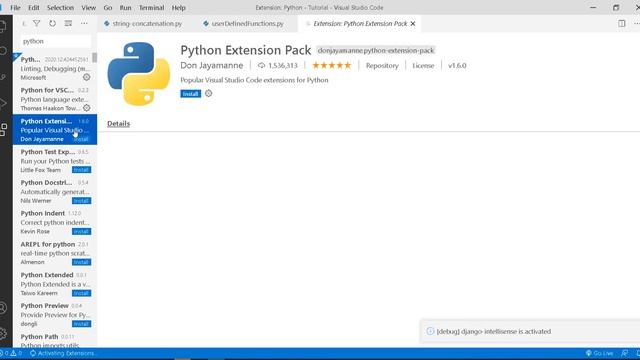This screenshot has height=360, width=640.
Task: Click the notification info icon
Action: (x=430, y=331)
